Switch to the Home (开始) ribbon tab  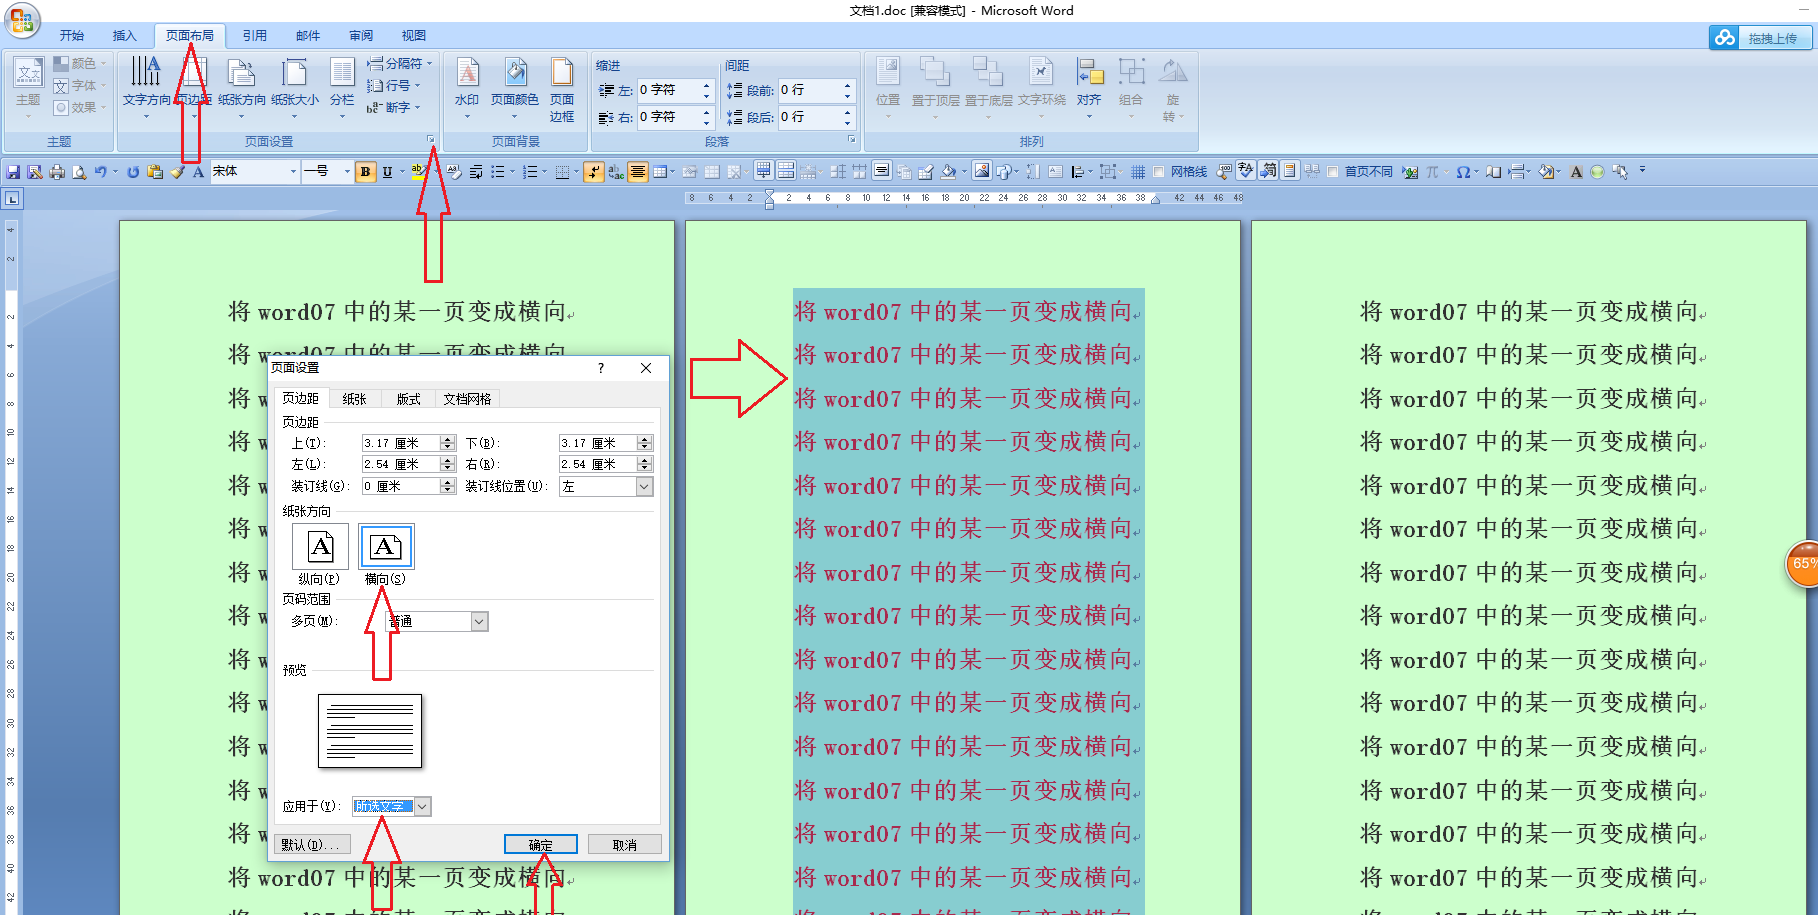(x=72, y=36)
